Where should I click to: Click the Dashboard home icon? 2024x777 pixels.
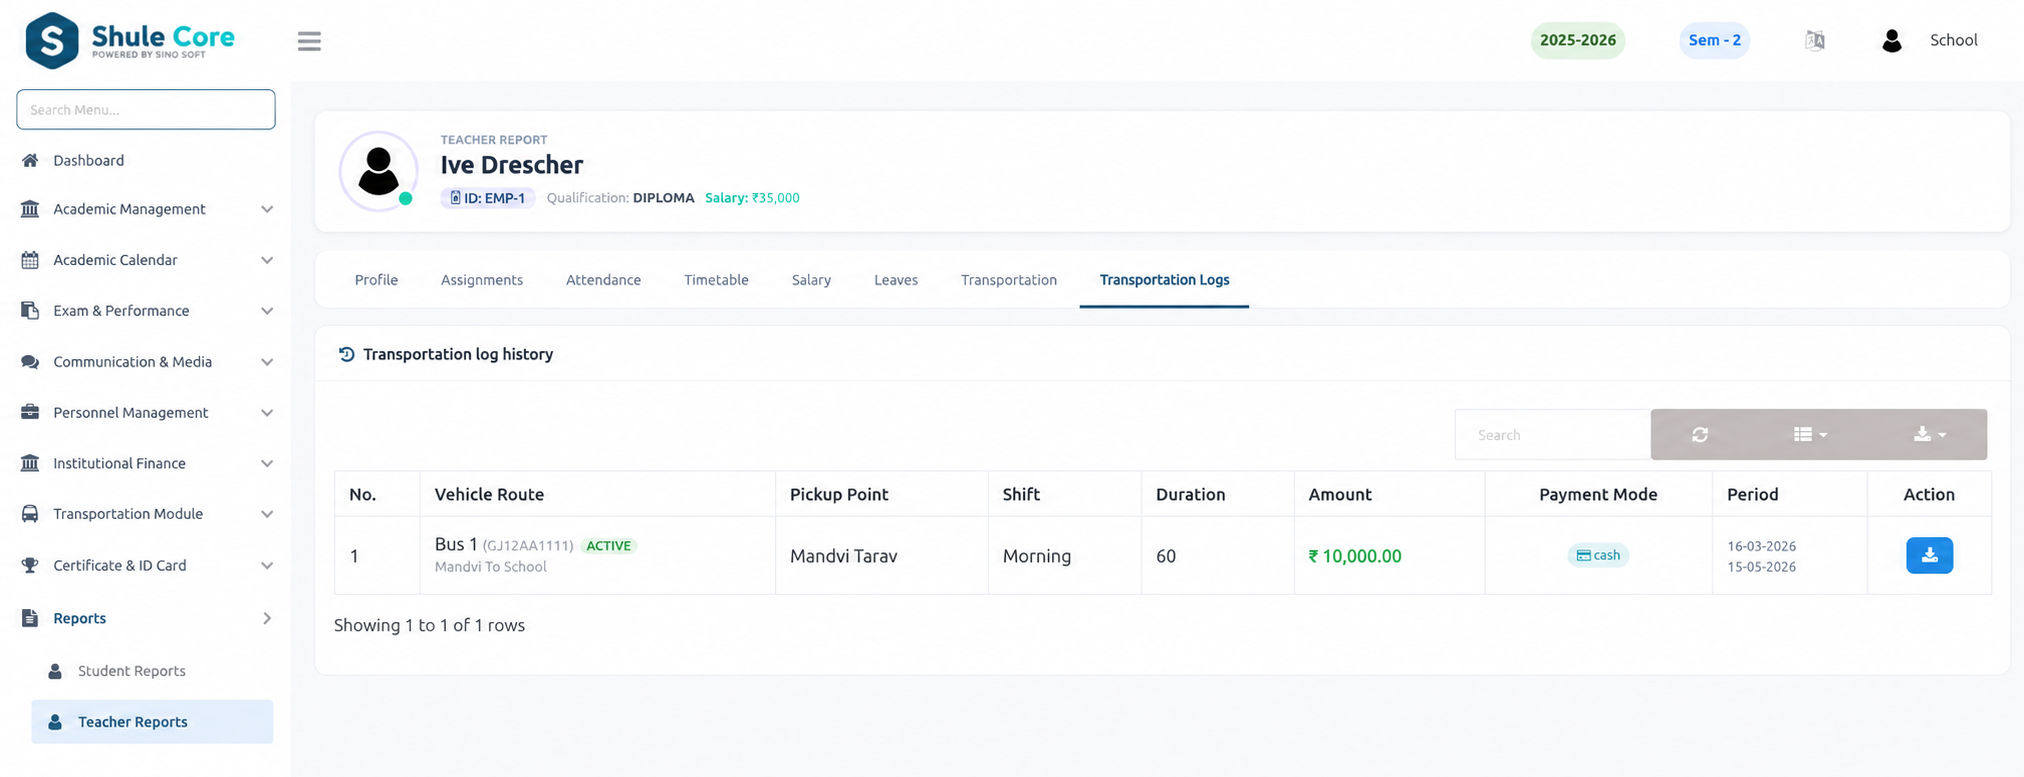(30, 160)
